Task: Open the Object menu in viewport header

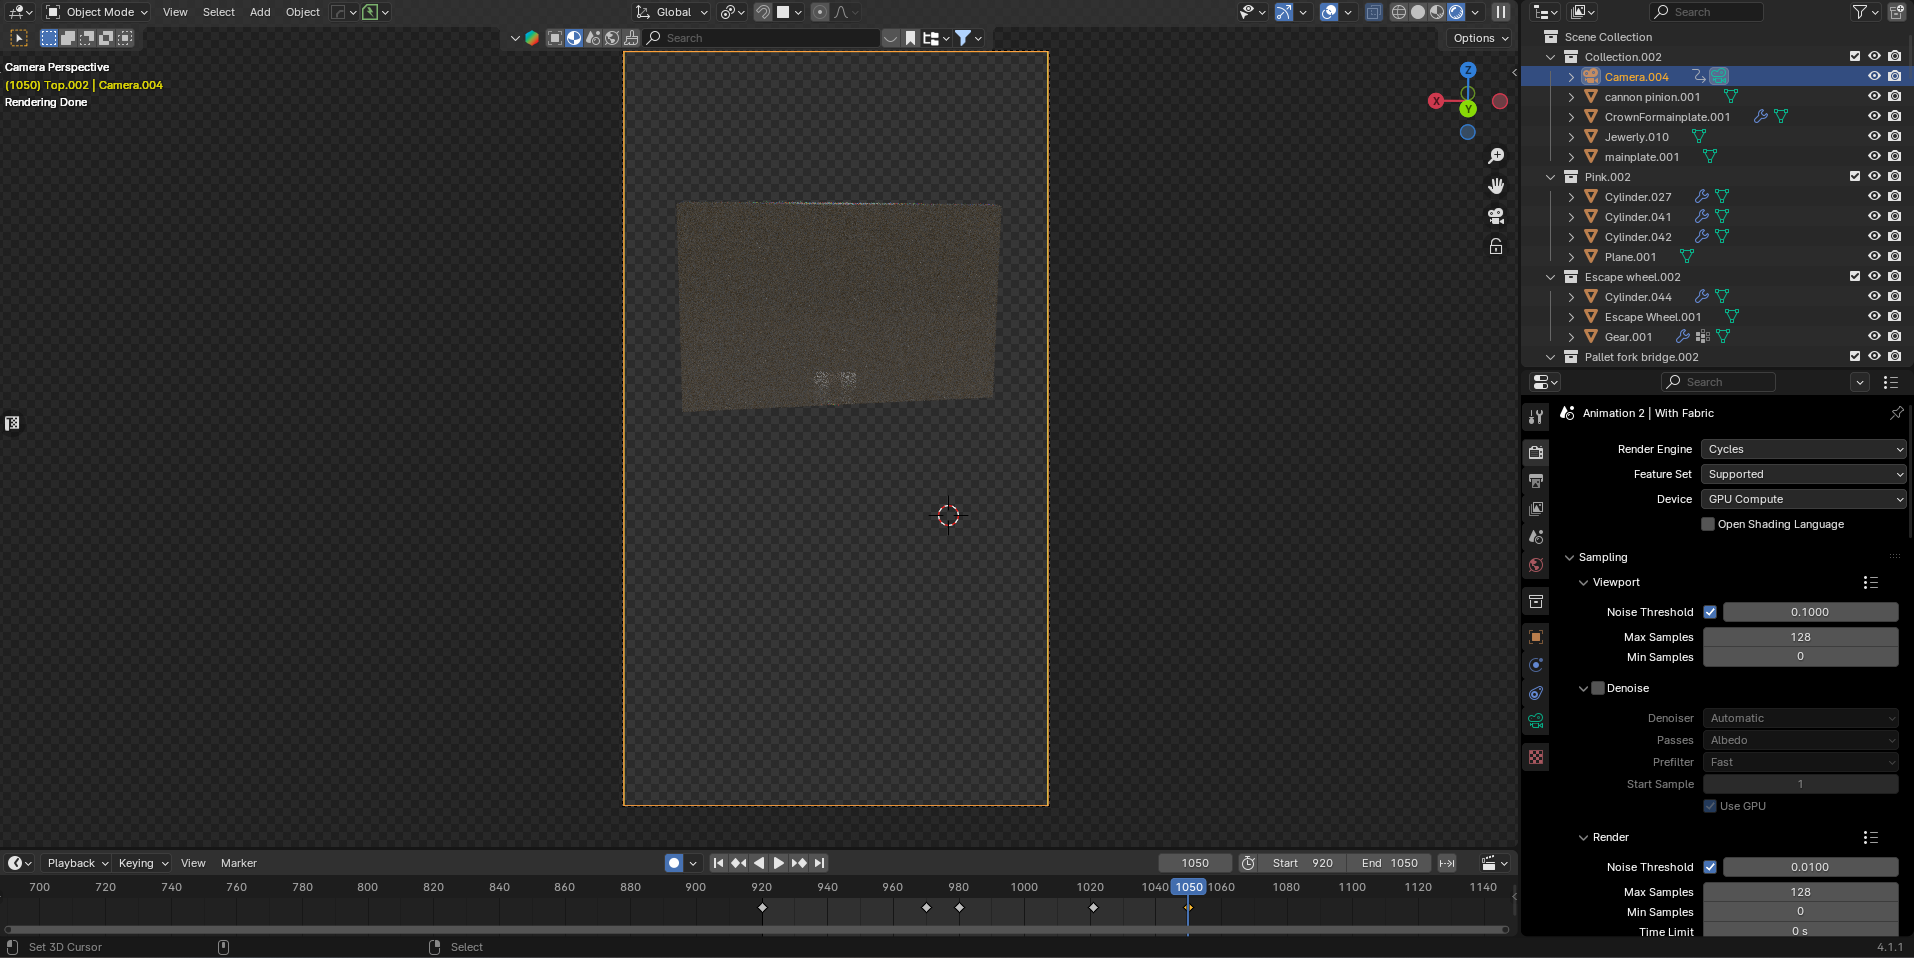Action: (x=302, y=12)
